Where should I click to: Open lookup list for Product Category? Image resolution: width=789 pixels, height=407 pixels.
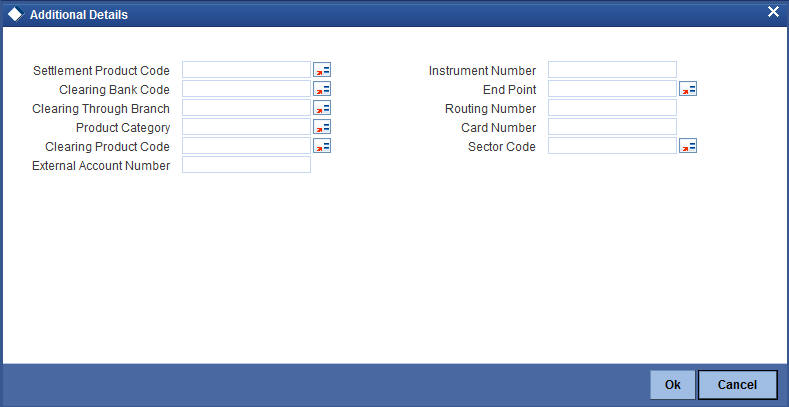(322, 127)
